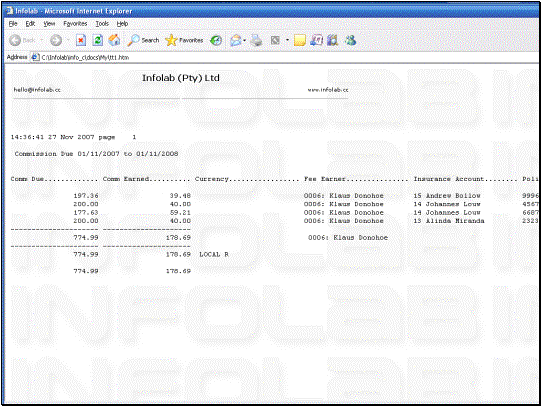The width and height of the screenshot is (541, 406).
Task: Click the Messenger people icon
Action: (350, 41)
